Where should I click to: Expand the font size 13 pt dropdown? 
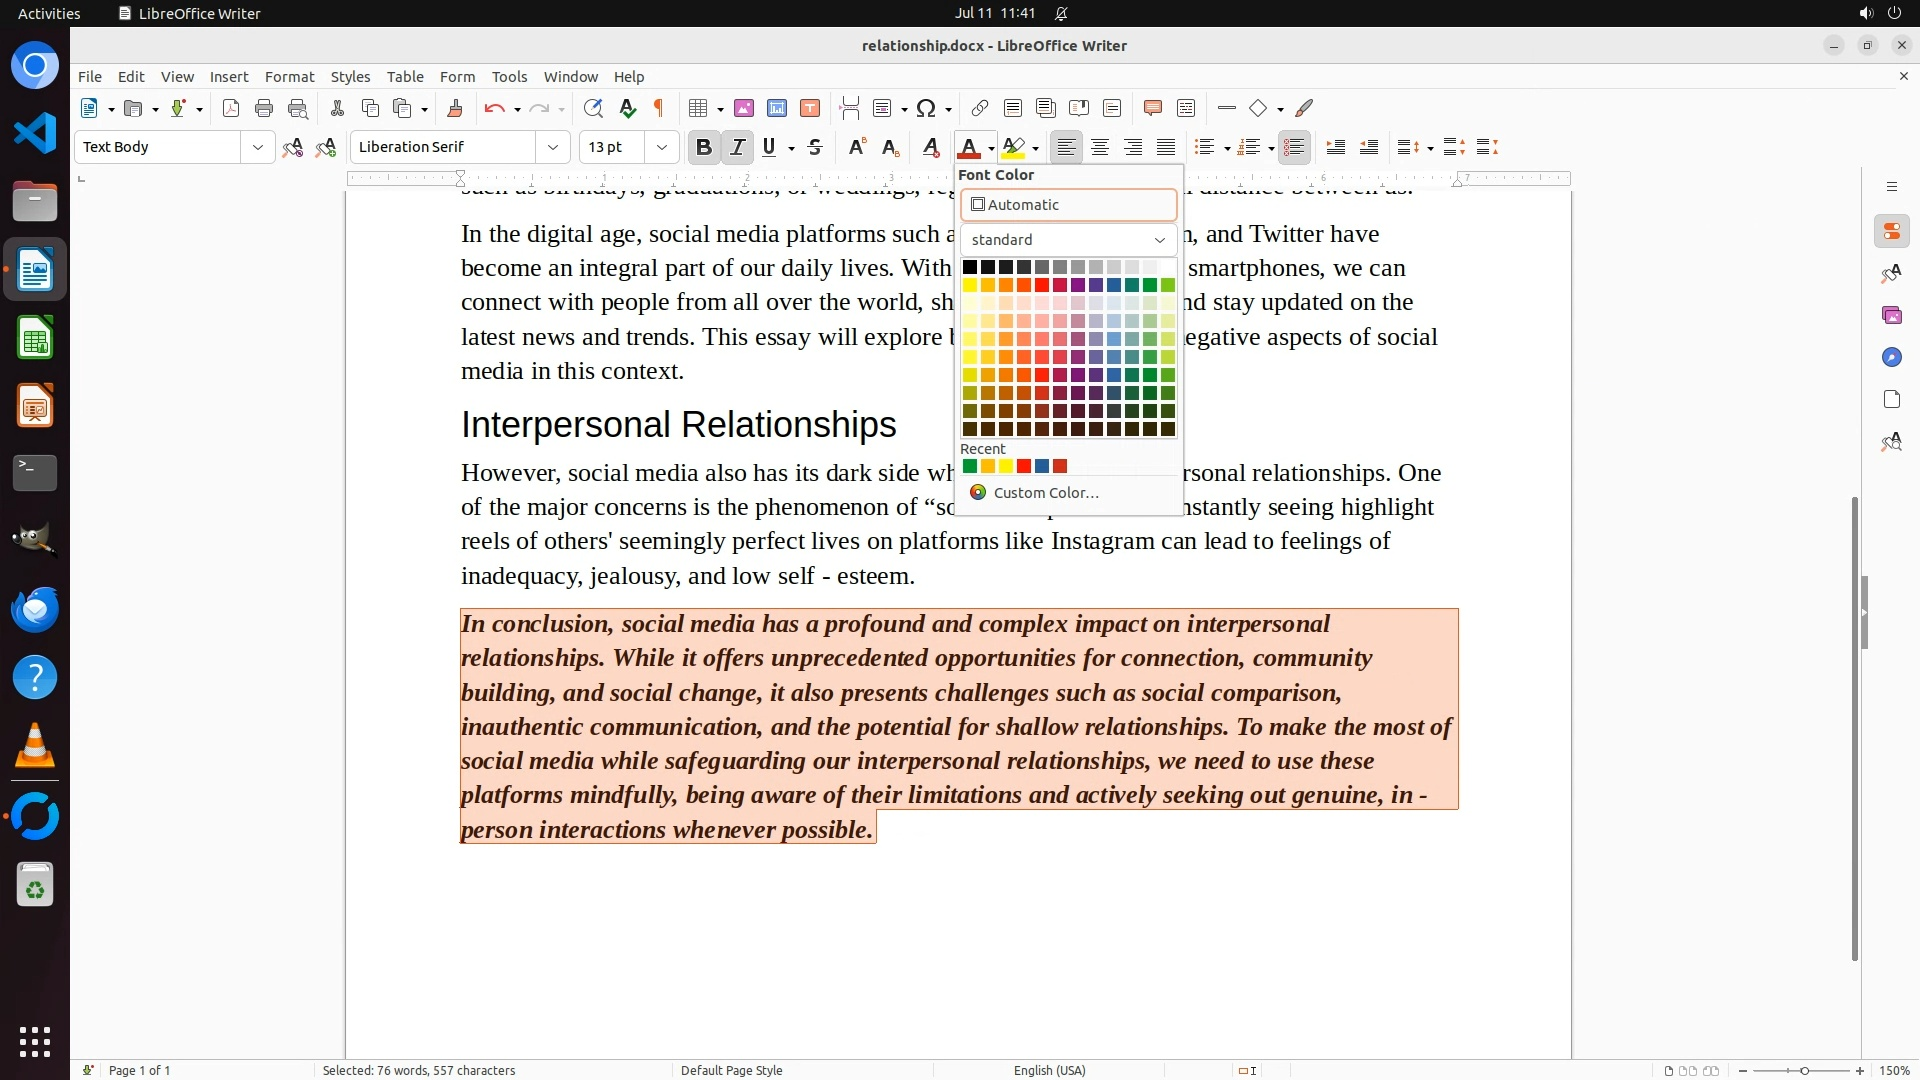pyautogui.click(x=662, y=148)
